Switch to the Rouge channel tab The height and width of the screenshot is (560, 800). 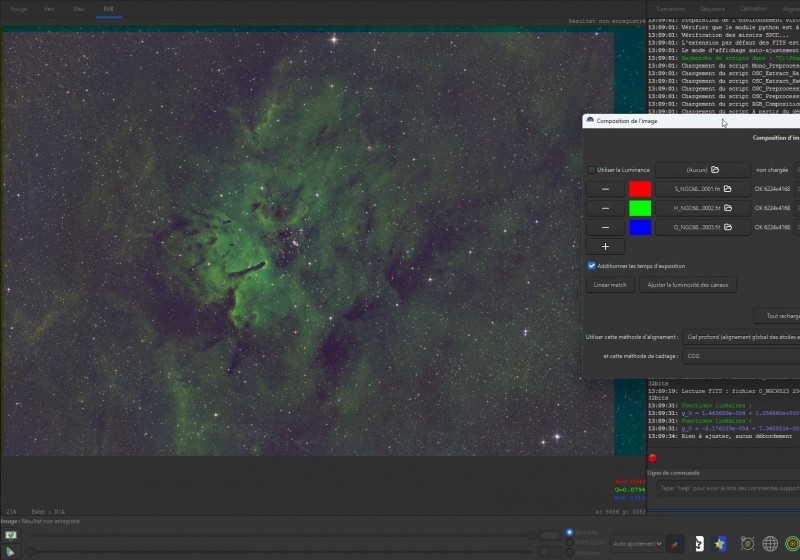point(18,9)
